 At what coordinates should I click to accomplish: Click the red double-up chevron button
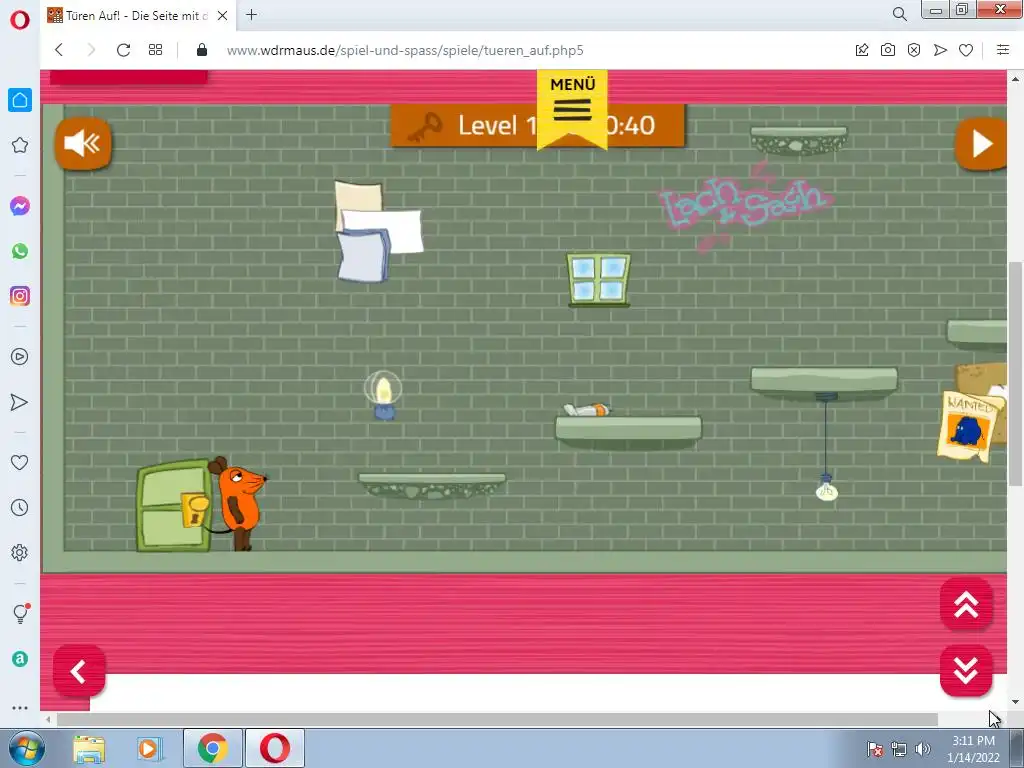pos(966,605)
